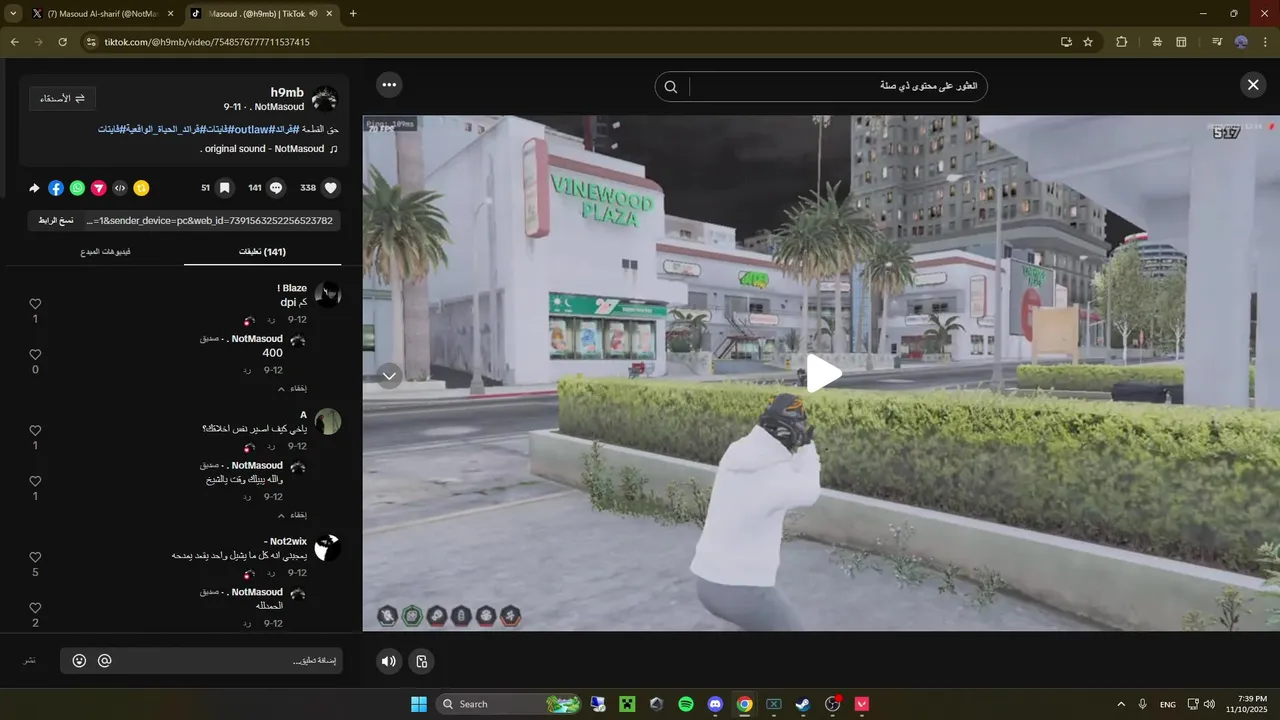Go to the next video with down chevron
Screen dimensions: 1280x720
[x=390, y=376]
